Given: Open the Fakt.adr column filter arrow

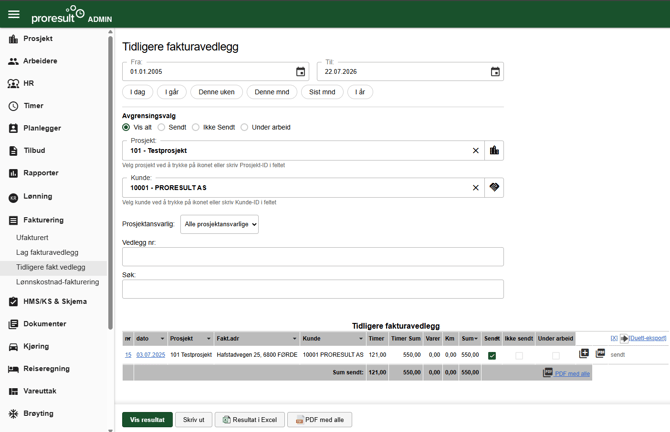Looking at the screenshot, I should click(x=294, y=338).
